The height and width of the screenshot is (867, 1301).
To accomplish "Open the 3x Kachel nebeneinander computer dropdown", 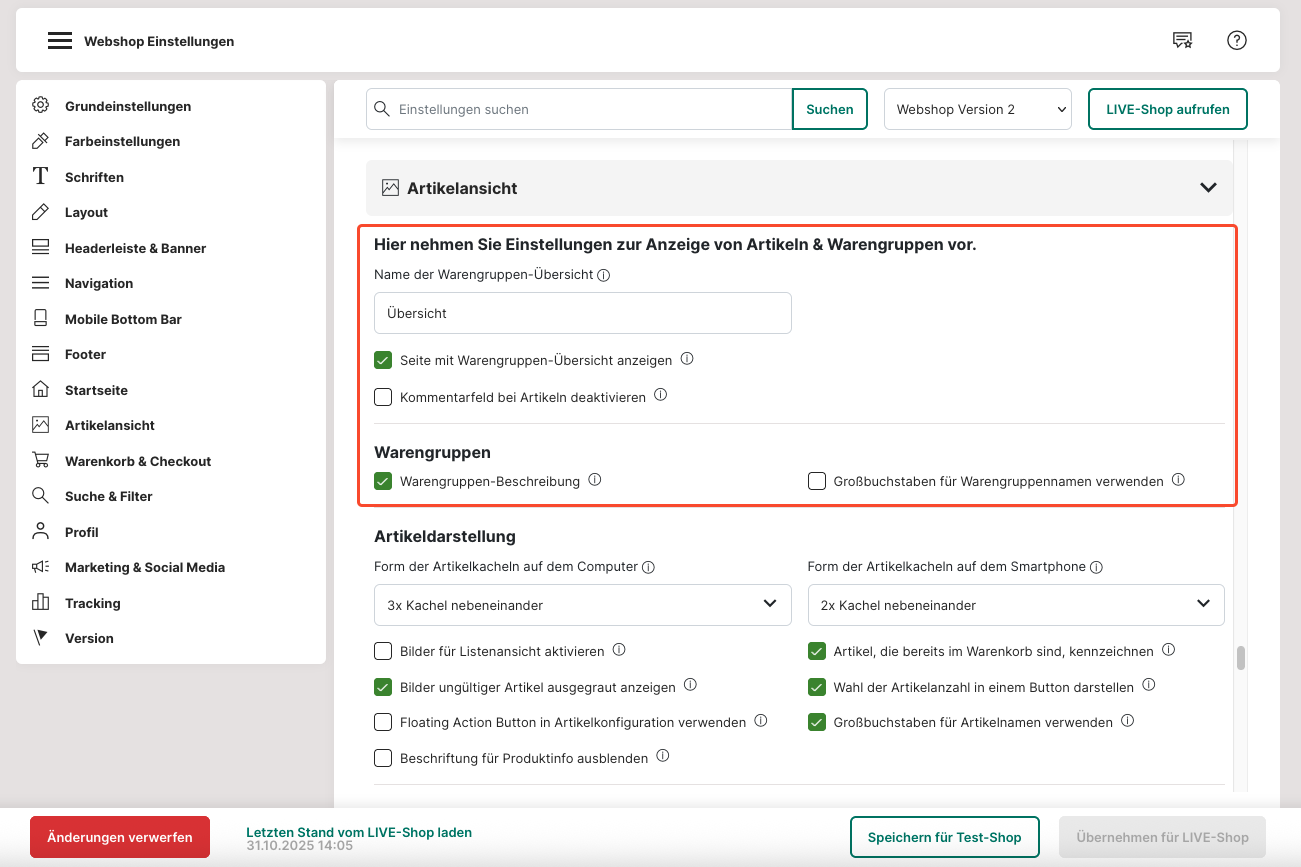I will [x=582, y=605].
